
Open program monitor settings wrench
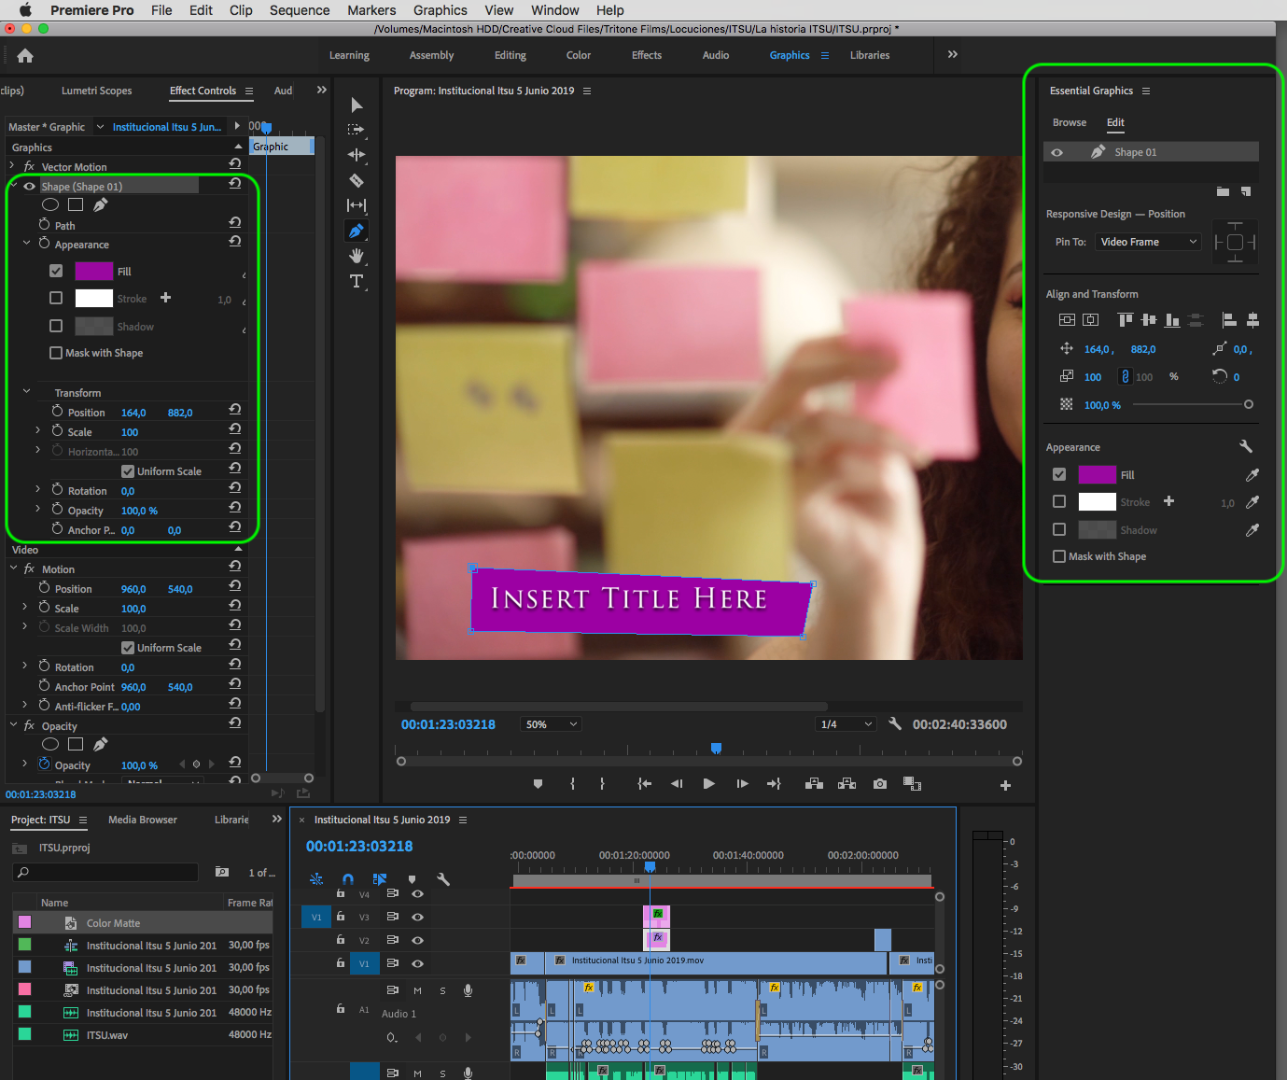point(895,724)
